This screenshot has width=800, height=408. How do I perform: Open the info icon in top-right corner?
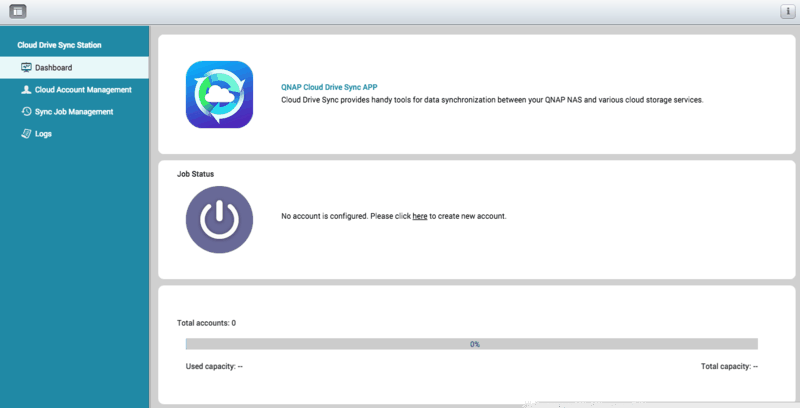click(x=786, y=11)
